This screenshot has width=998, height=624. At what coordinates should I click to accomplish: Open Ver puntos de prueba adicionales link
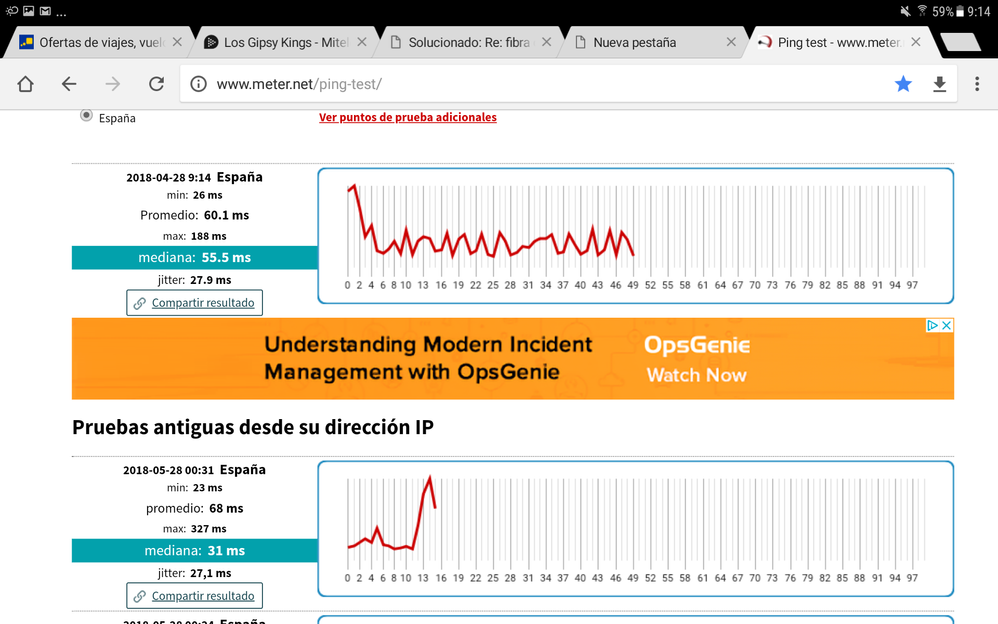point(407,117)
